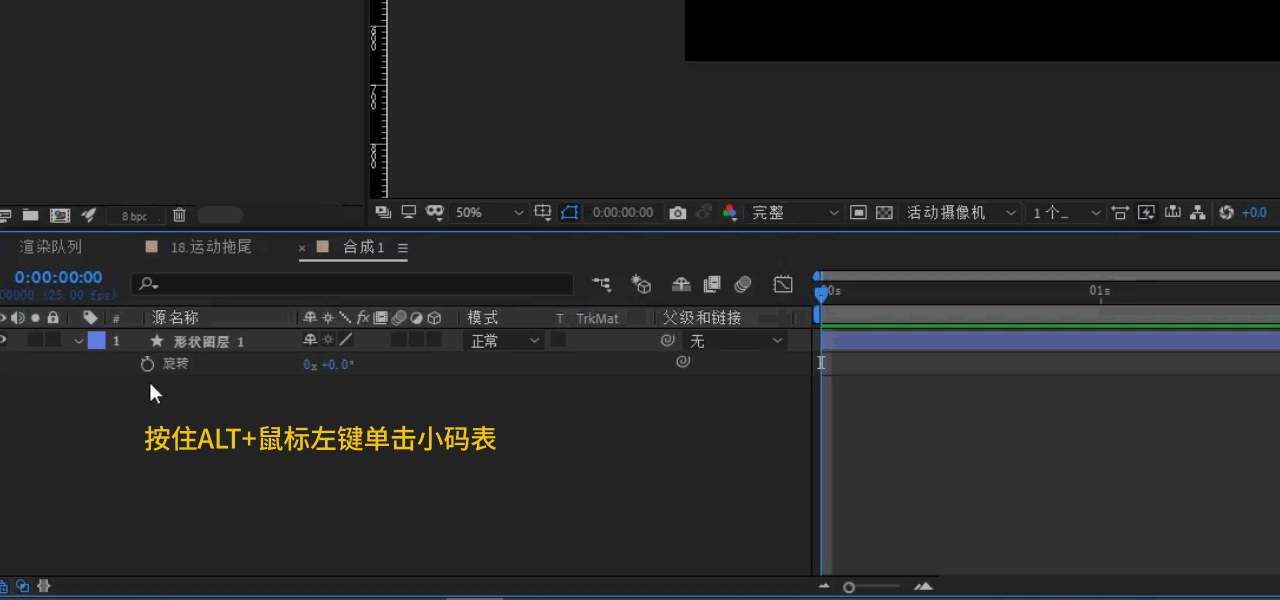Toggle the transparency grid button
This screenshot has width=1280, height=600.
[x=884, y=213]
